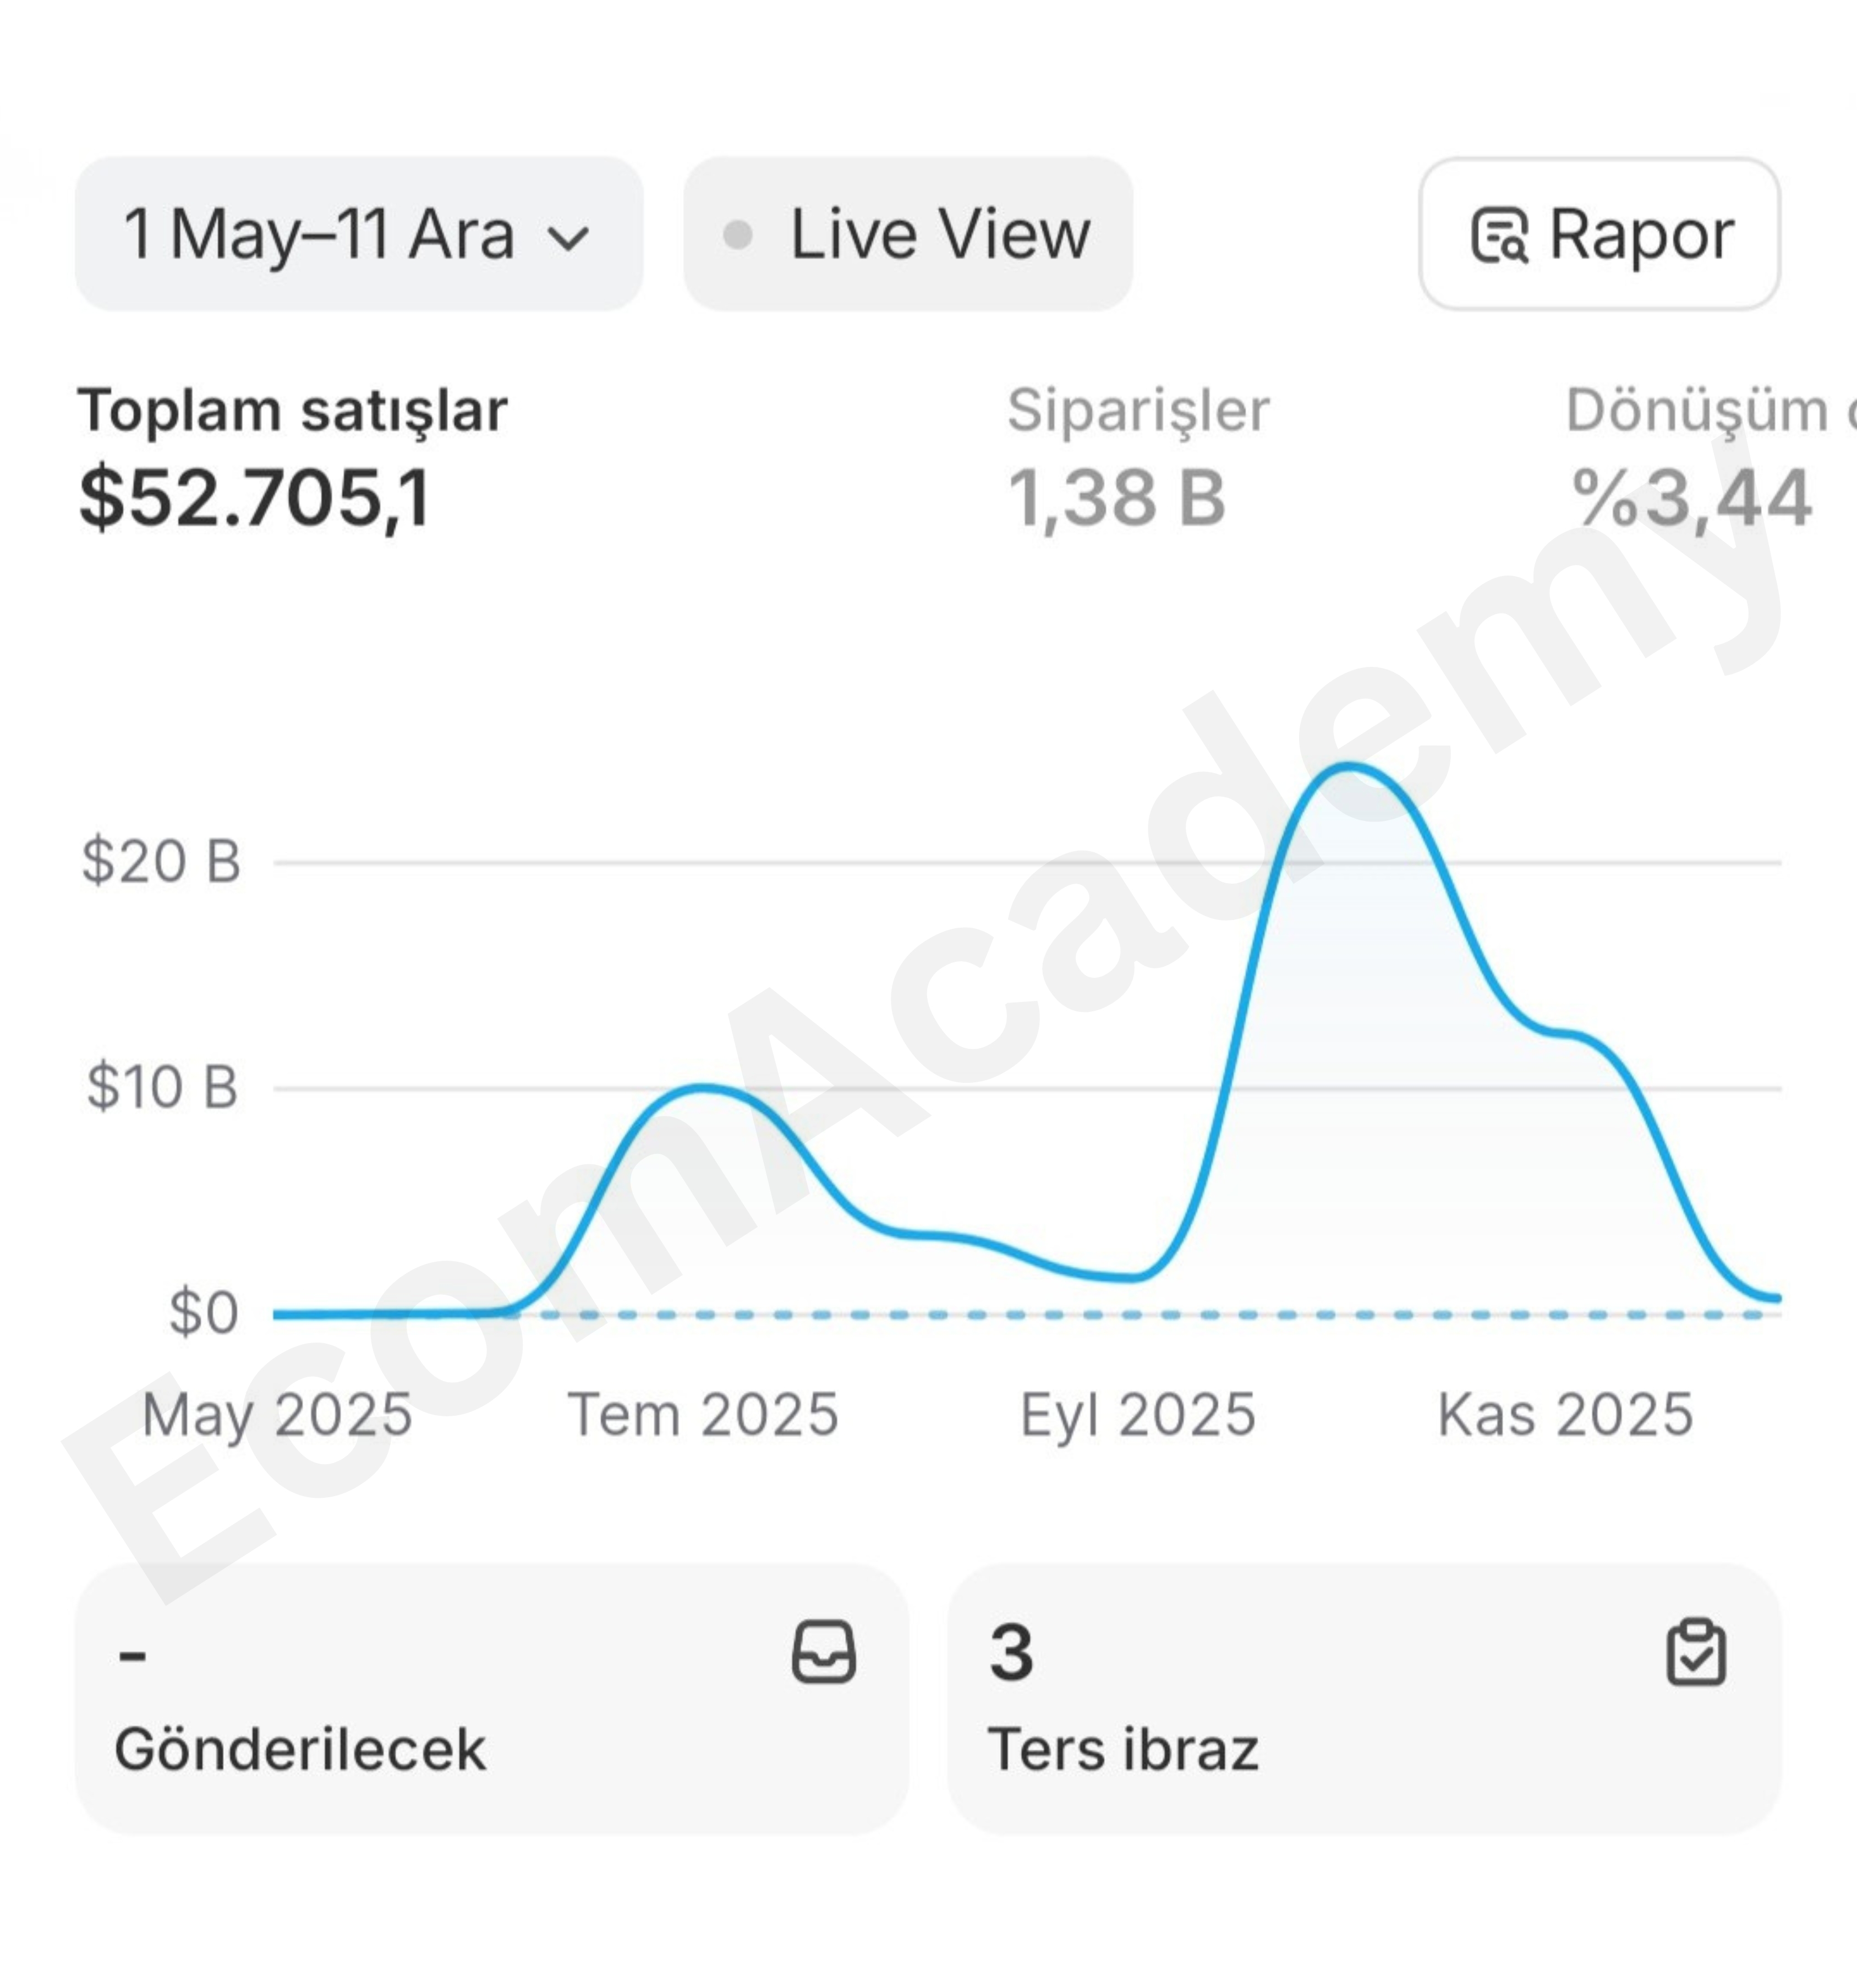
Task: Open the 1 May–11 Ara date range dropdown
Action: [x=359, y=234]
